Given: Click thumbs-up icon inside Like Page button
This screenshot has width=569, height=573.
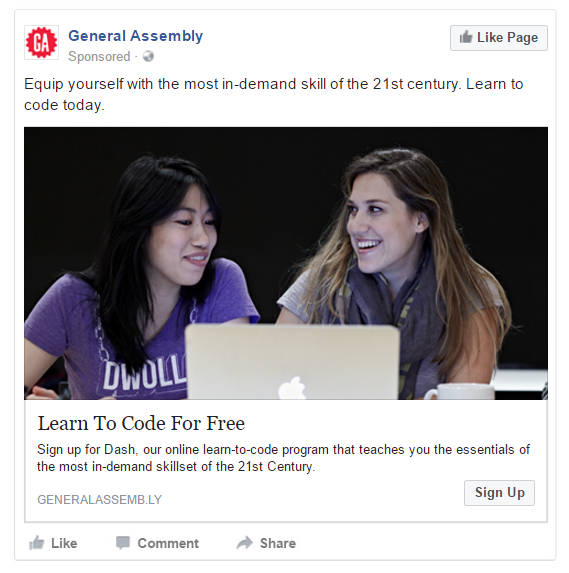Looking at the screenshot, I should pos(466,37).
